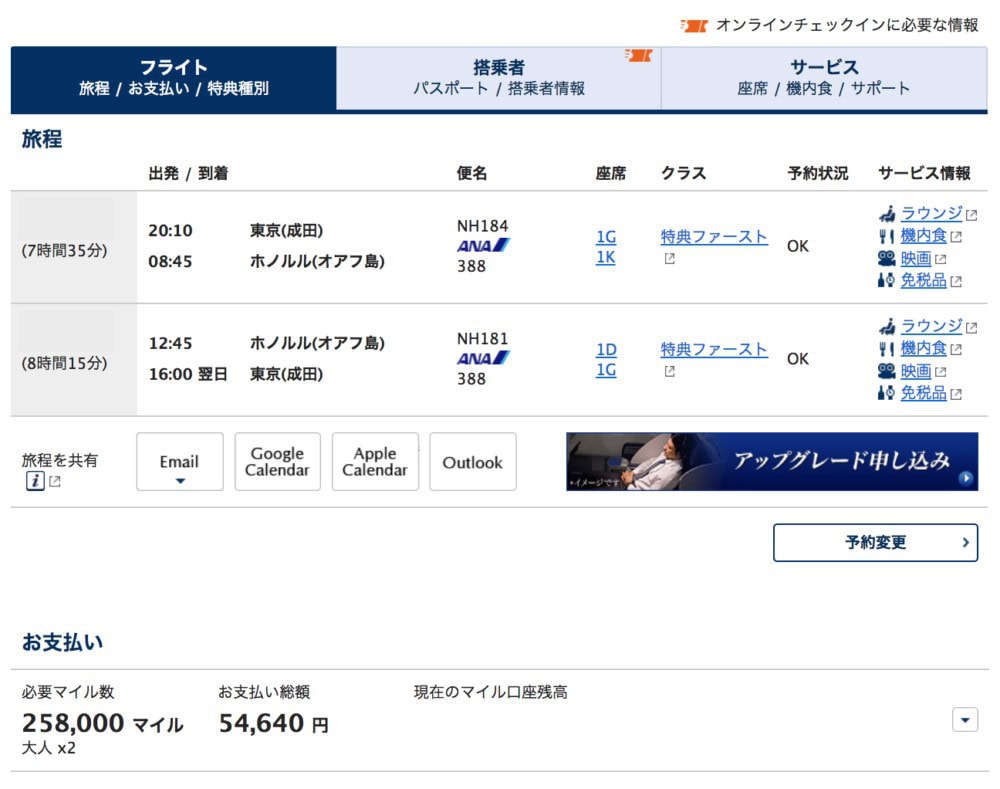Image resolution: width=1000 pixels, height=789 pixels.
Task: Click lounge seat icon in NH184 row
Action: click(886, 213)
